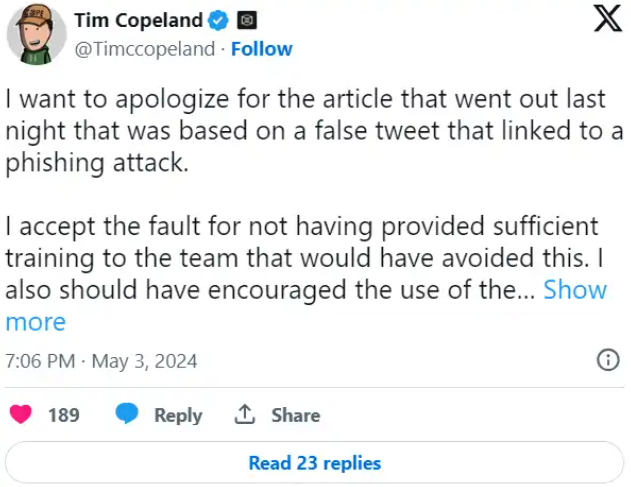Open the 7:06 PM May 3, 2024 timestamp
The width and height of the screenshot is (631, 487).
(101, 361)
